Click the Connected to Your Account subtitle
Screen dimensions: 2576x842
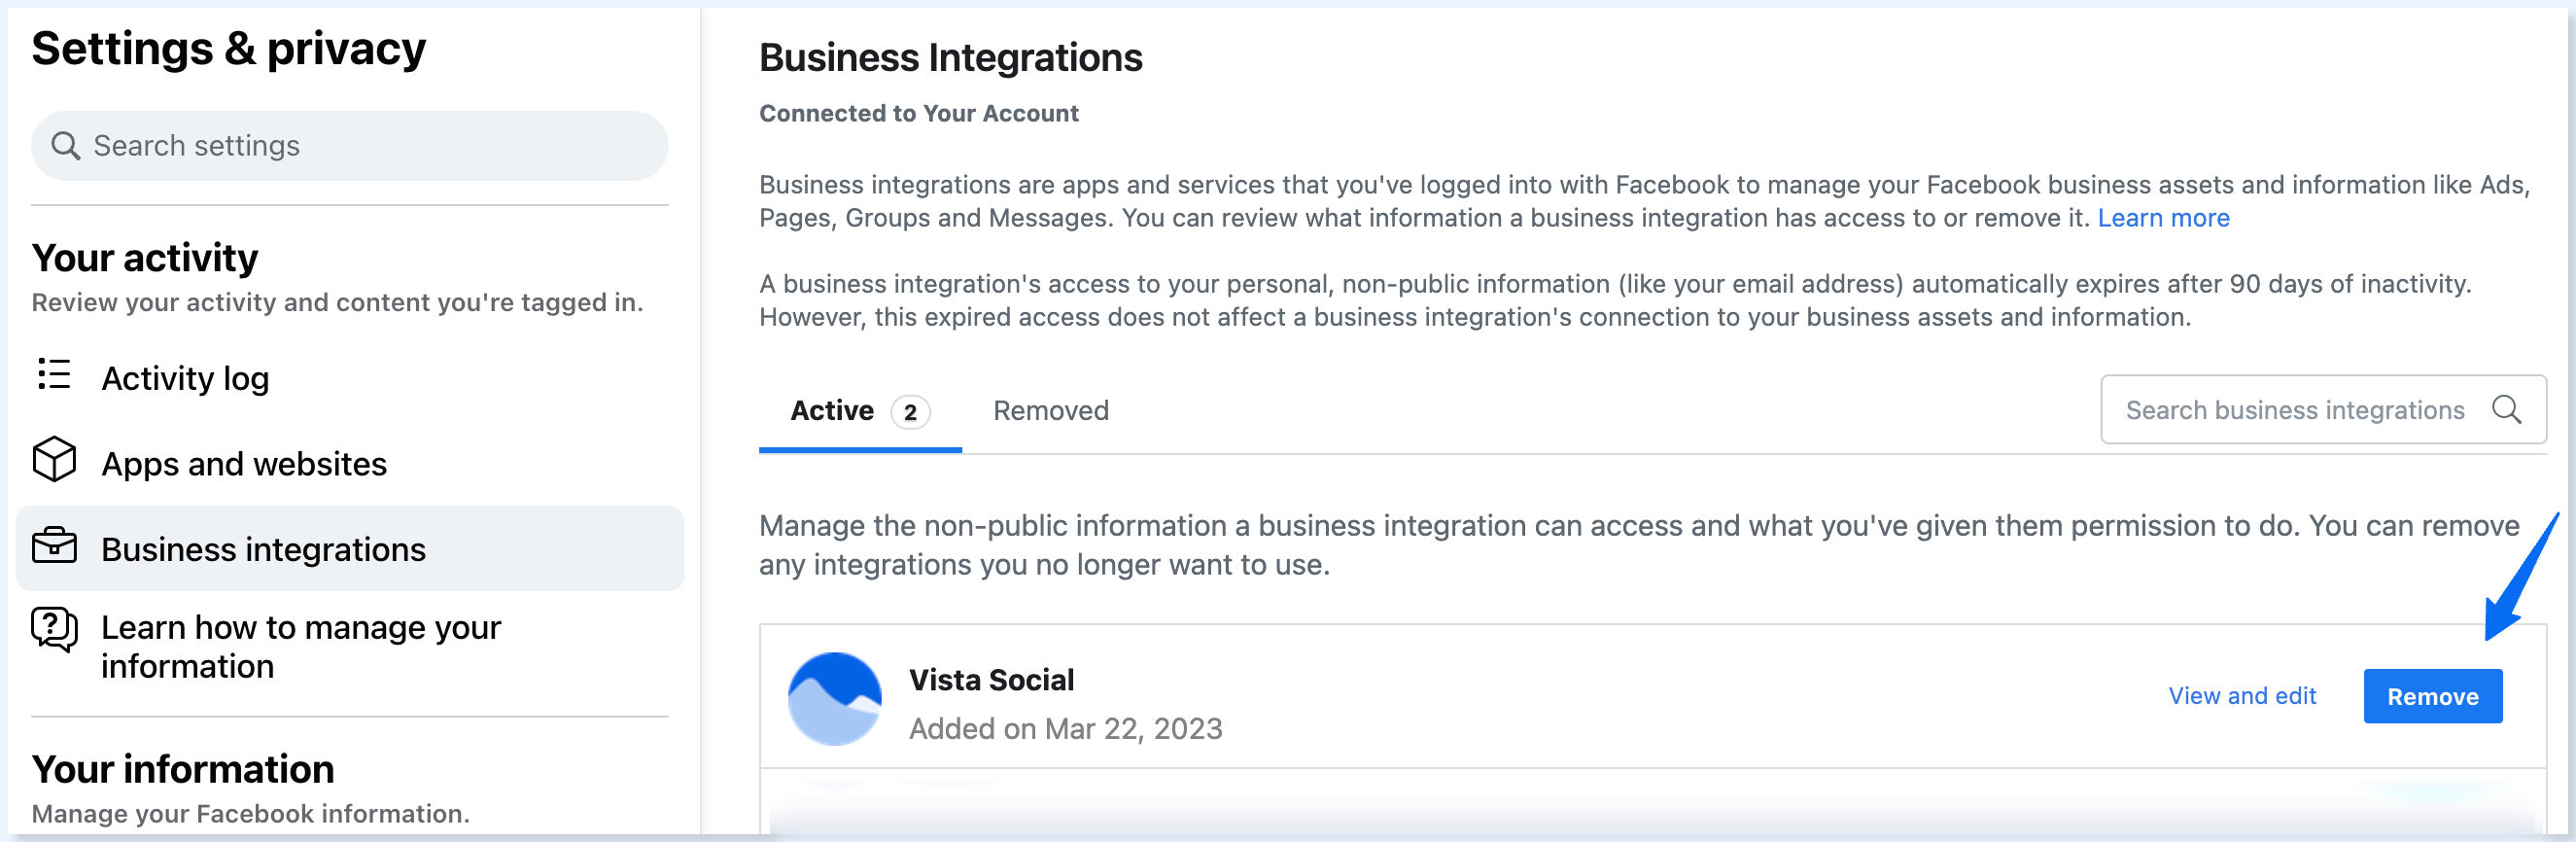click(x=918, y=114)
